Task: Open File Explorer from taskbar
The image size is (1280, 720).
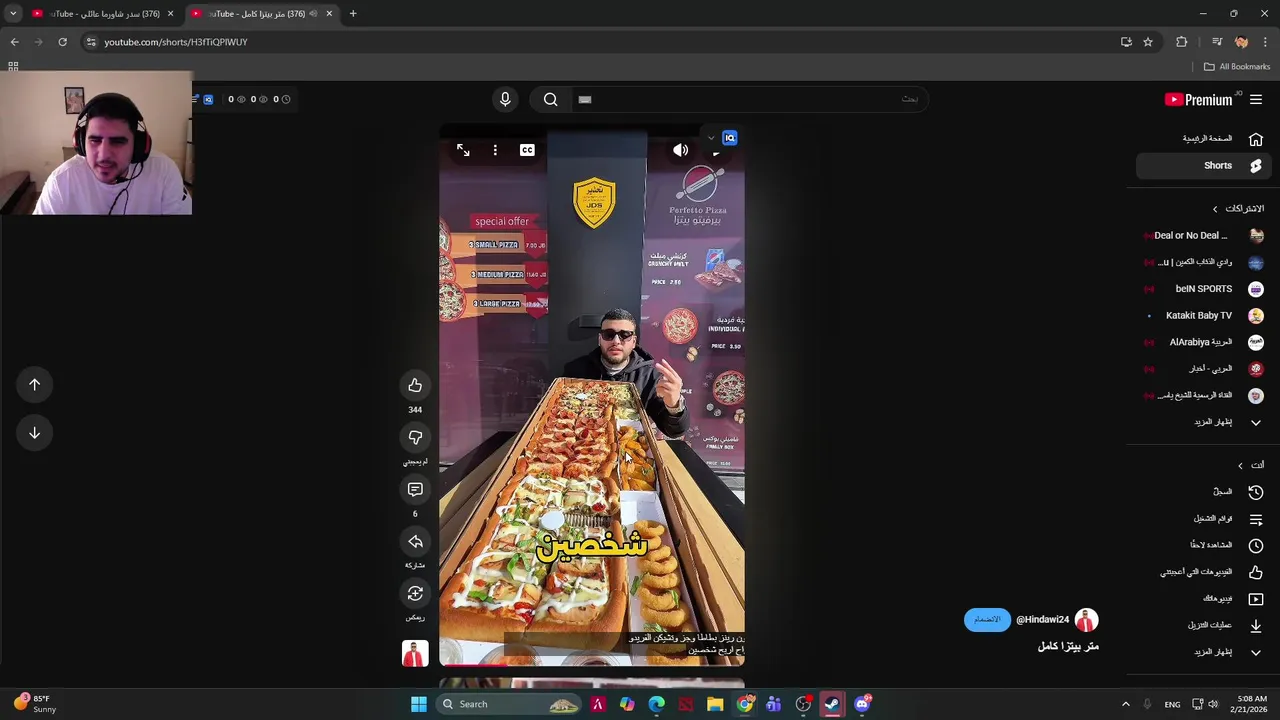Action: [715, 704]
